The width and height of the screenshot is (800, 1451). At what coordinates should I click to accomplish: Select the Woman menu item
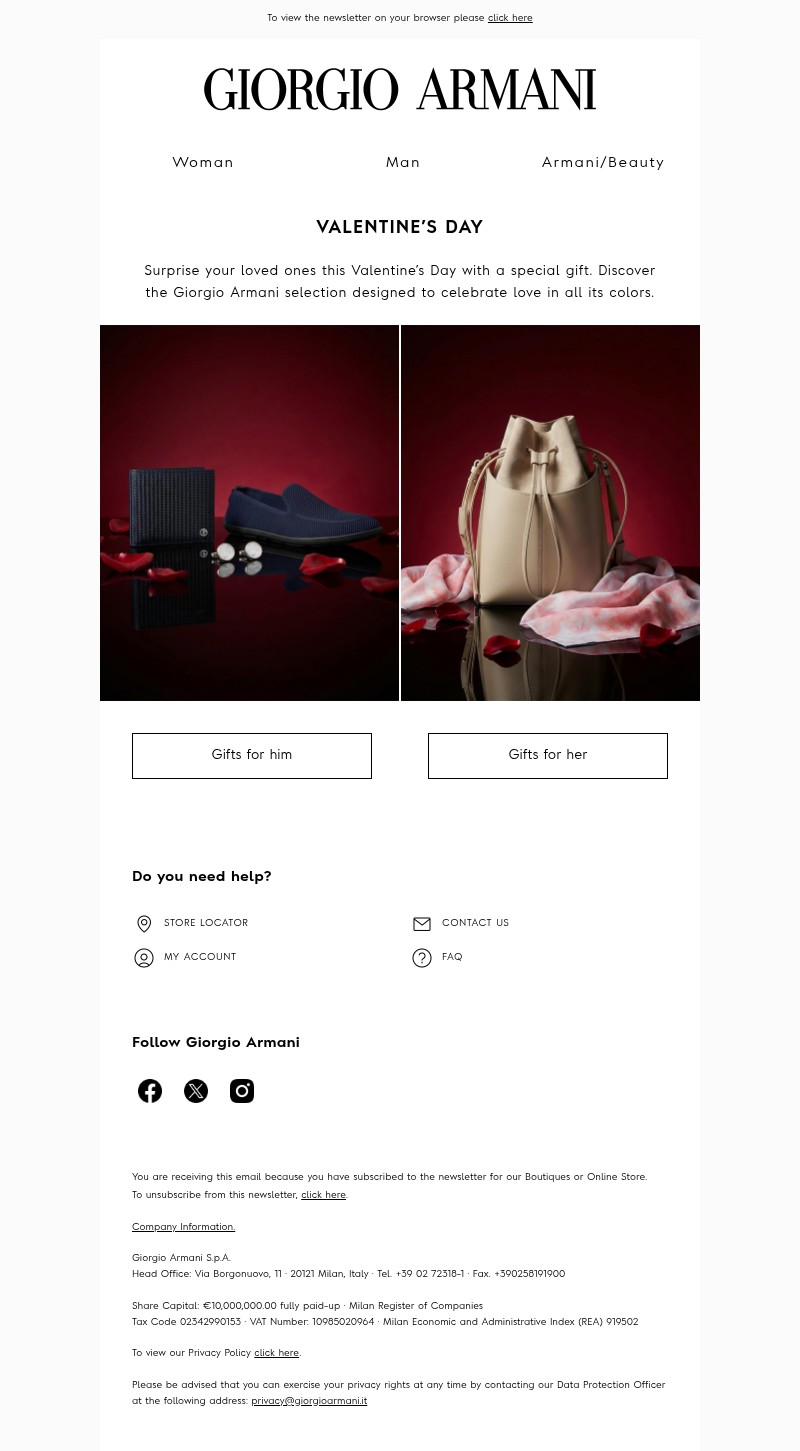[203, 162]
